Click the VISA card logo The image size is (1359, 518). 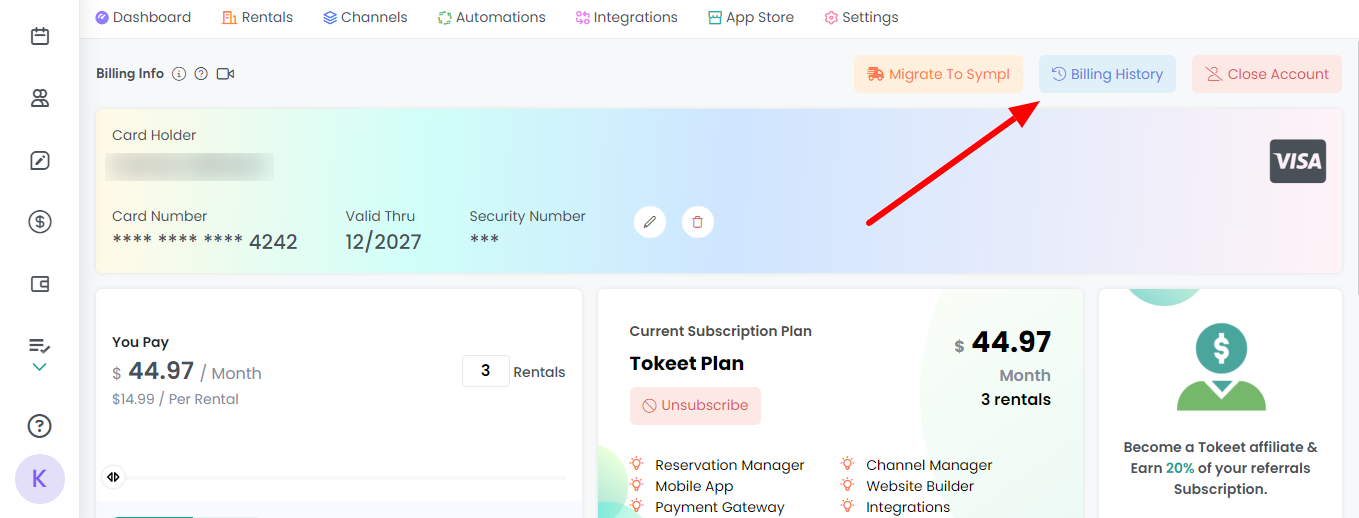point(1298,161)
